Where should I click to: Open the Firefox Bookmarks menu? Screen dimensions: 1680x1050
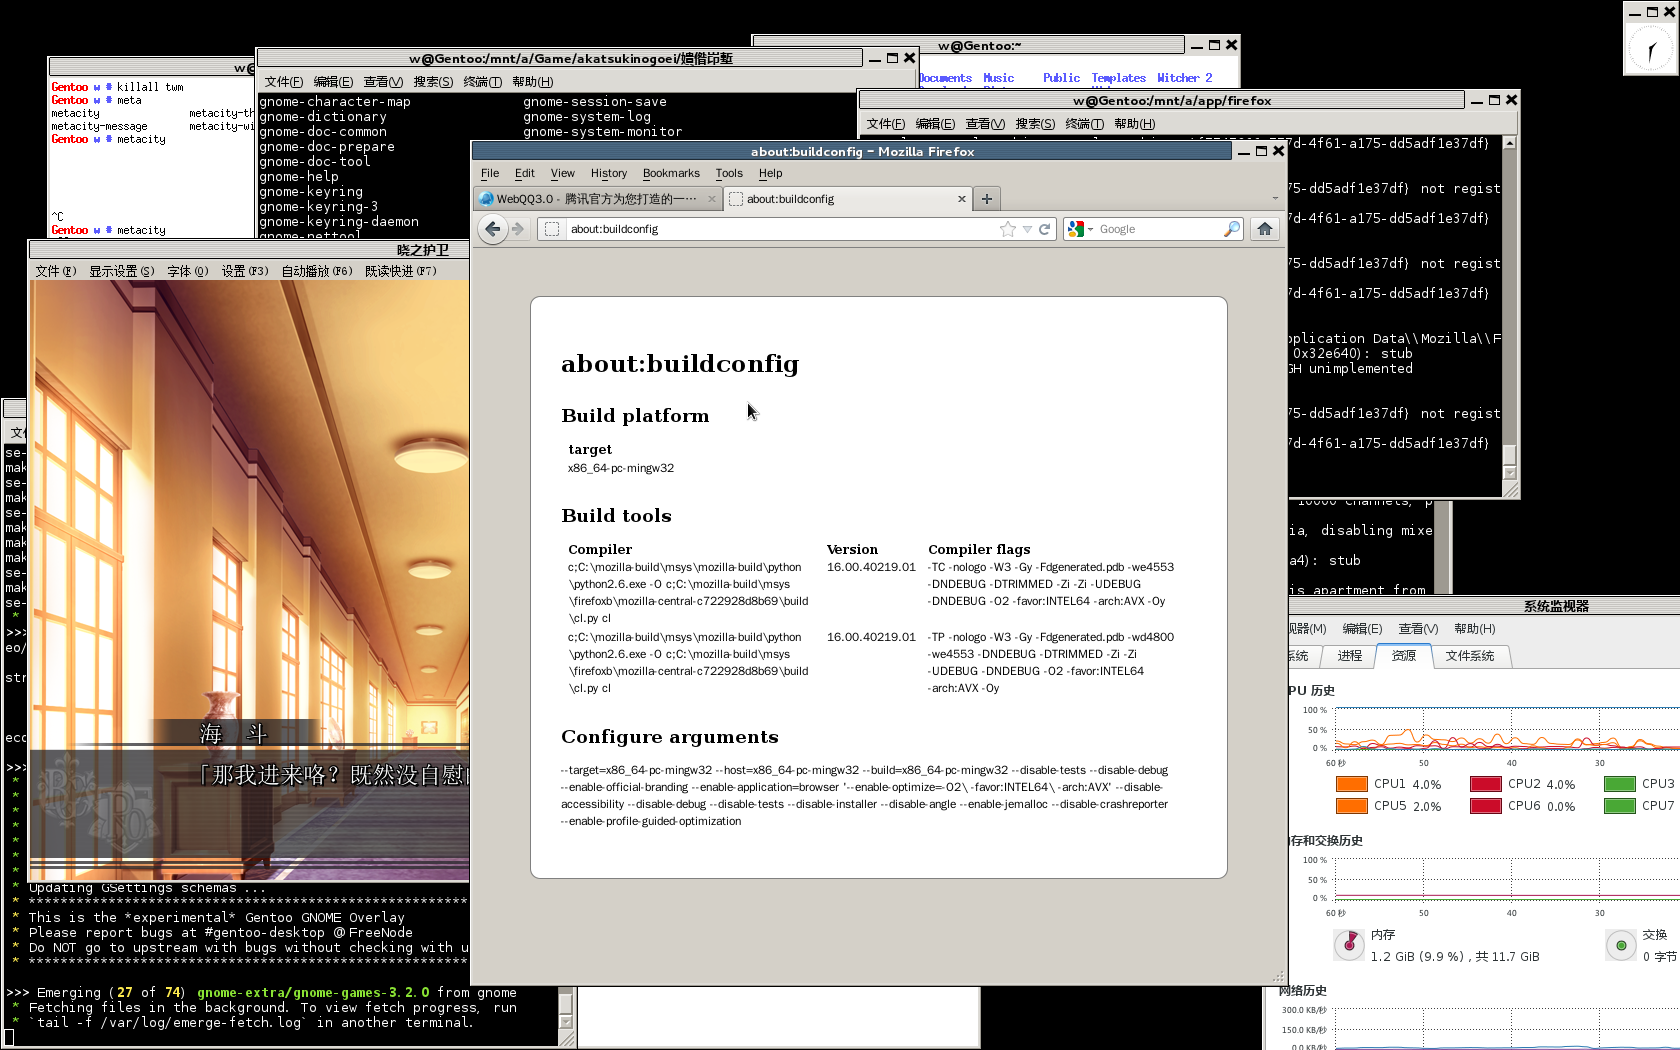[671, 173]
